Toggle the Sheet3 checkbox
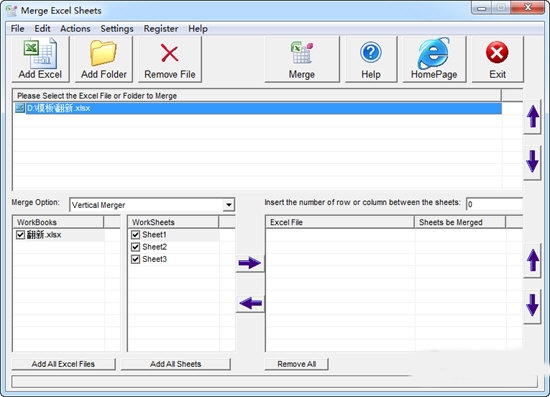The height and width of the screenshot is (397, 550). (135, 259)
